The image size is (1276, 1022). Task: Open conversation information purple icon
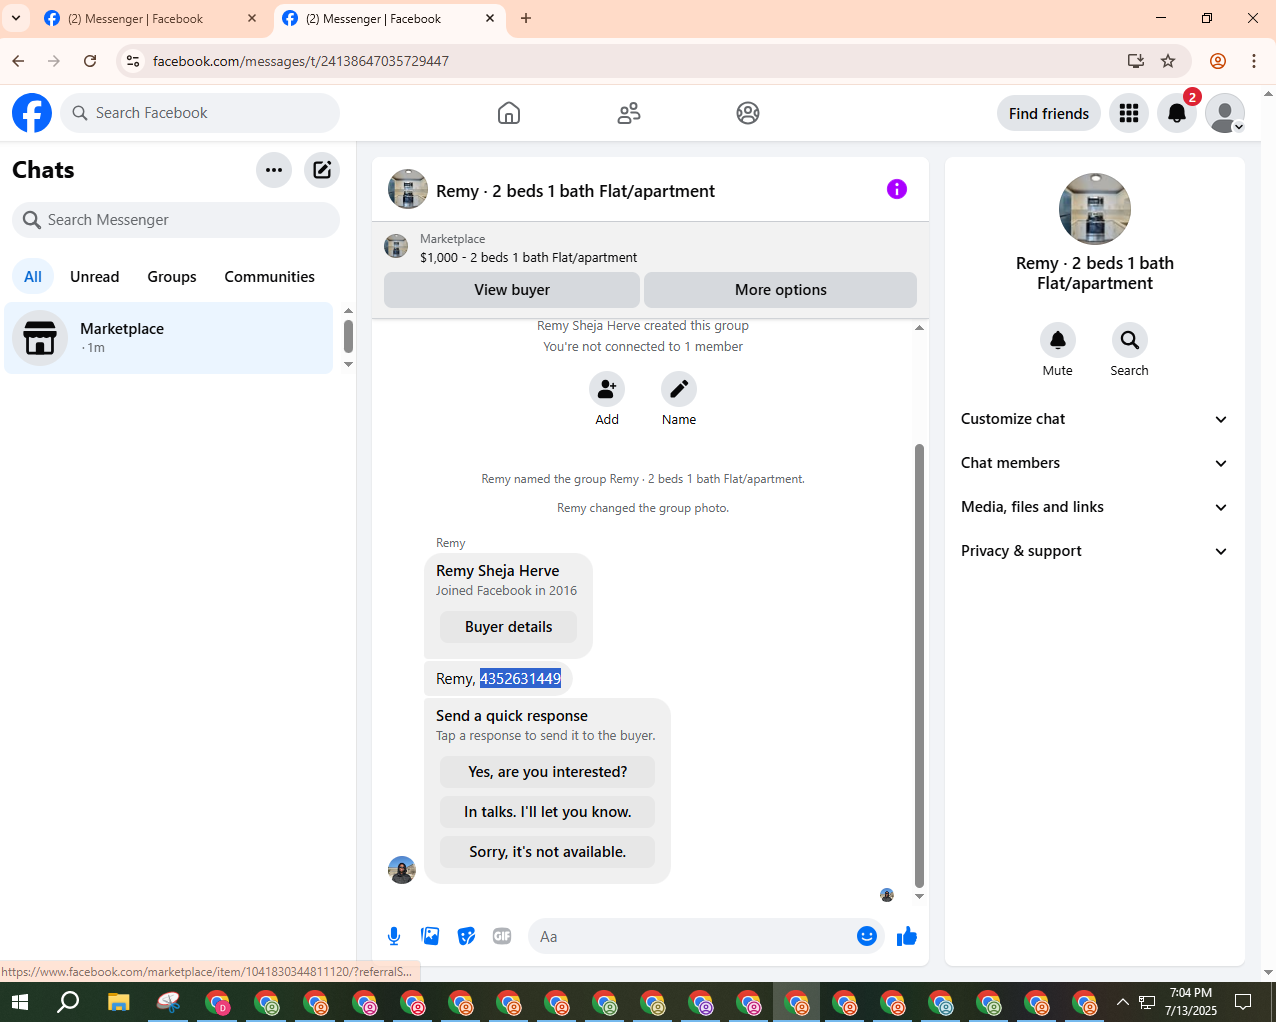coord(897,189)
